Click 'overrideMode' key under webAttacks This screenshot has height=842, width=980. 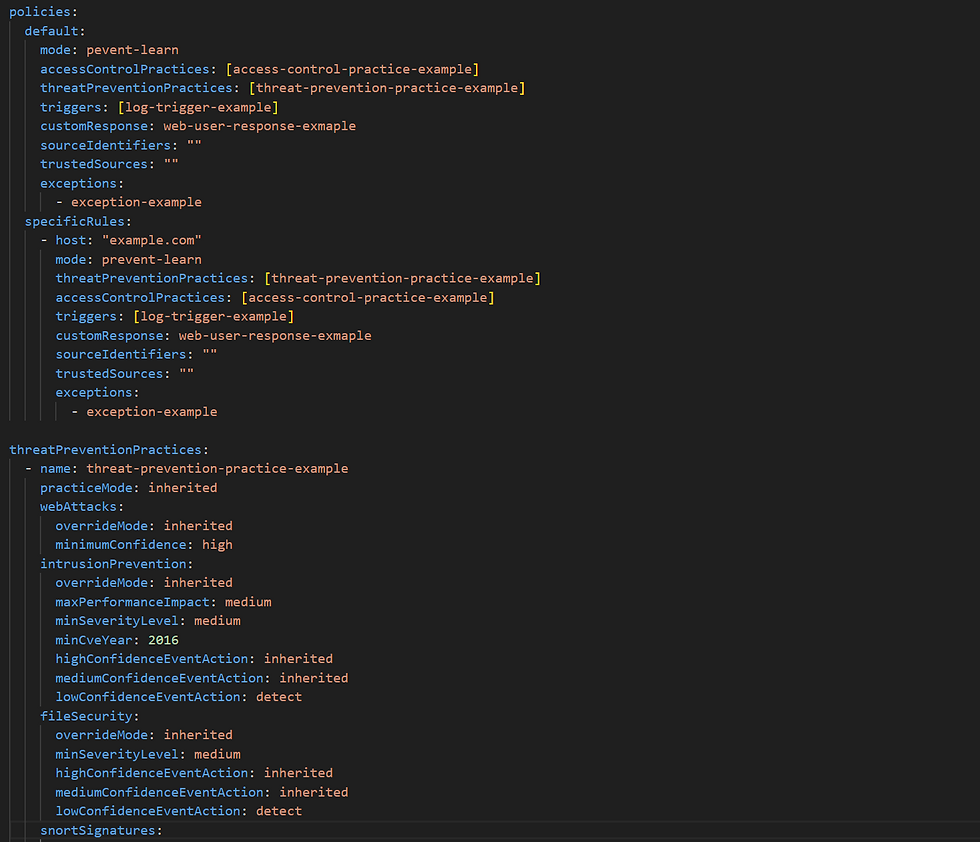coord(101,526)
